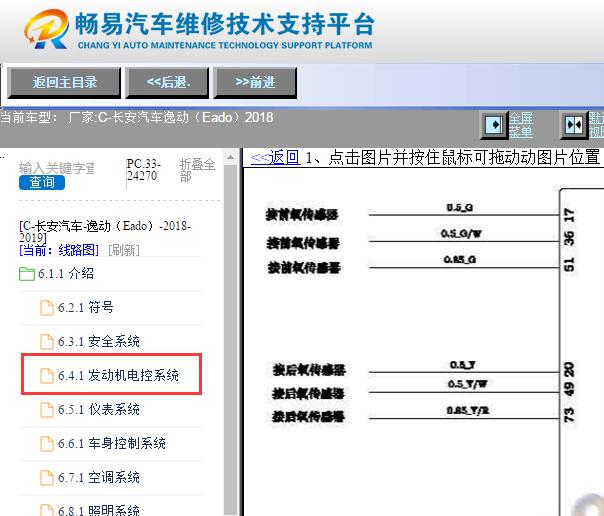Click the blue 查询 search button
The width and height of the screenshot is (604, 516).
click(42, 182)
